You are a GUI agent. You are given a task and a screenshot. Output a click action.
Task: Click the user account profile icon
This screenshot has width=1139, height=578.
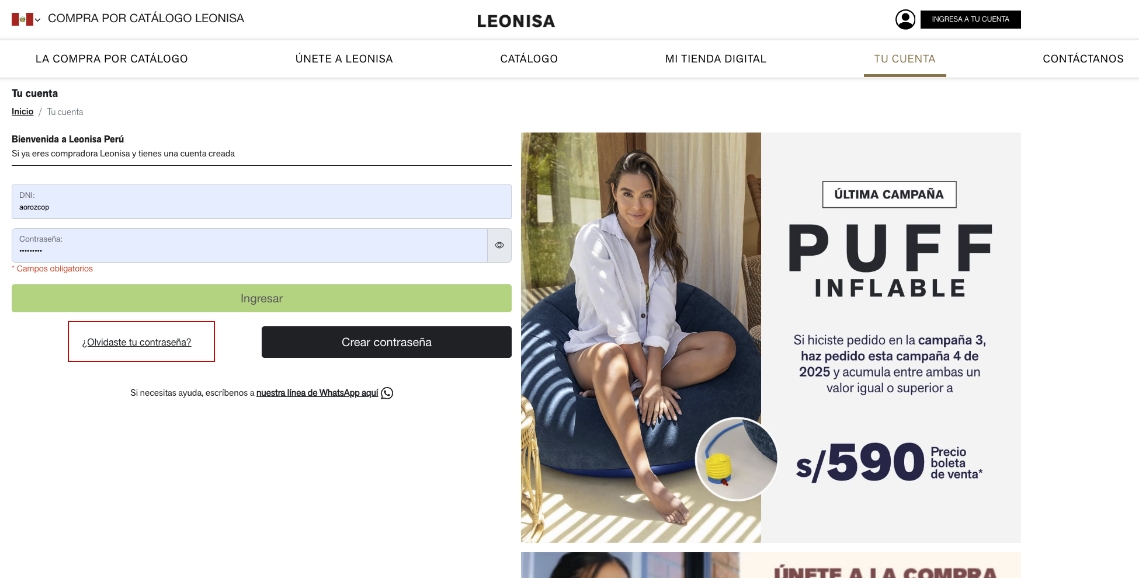coord(905,20)
